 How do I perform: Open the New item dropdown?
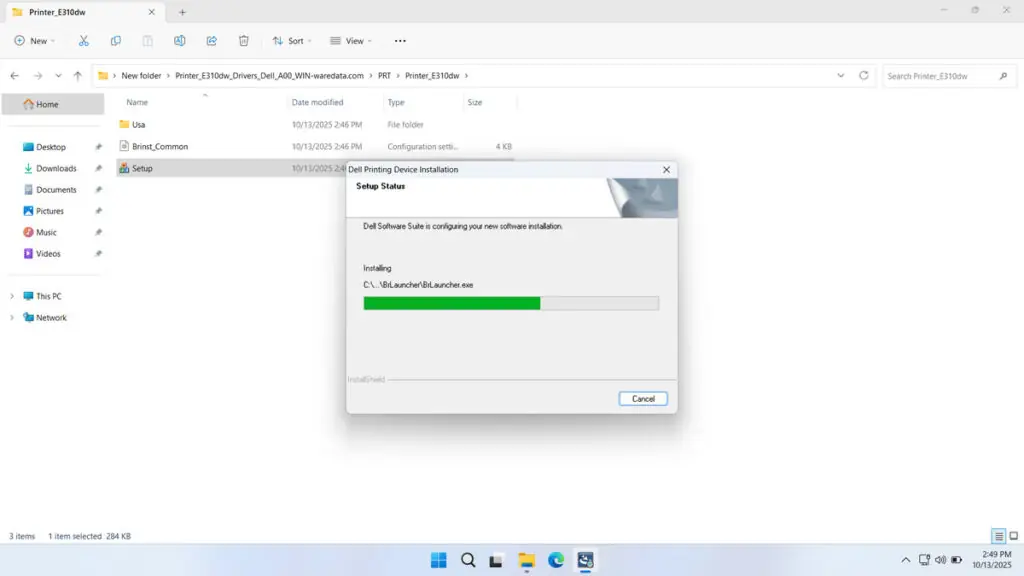click(35, 40)
